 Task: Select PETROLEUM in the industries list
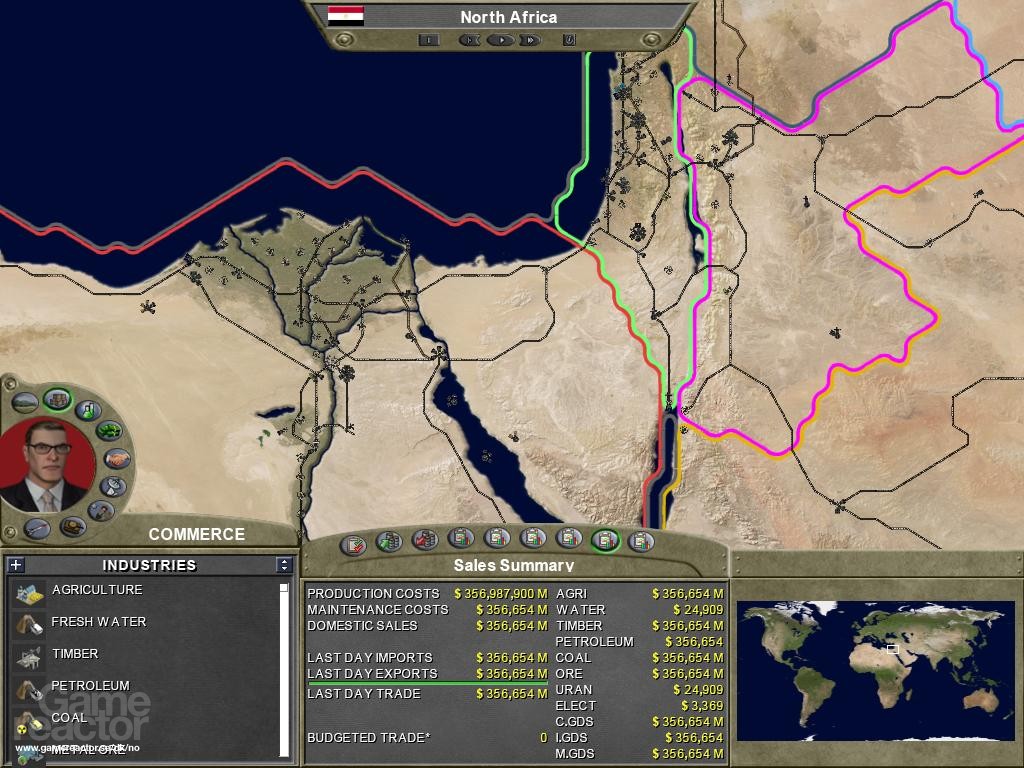(x=90, y=686)
